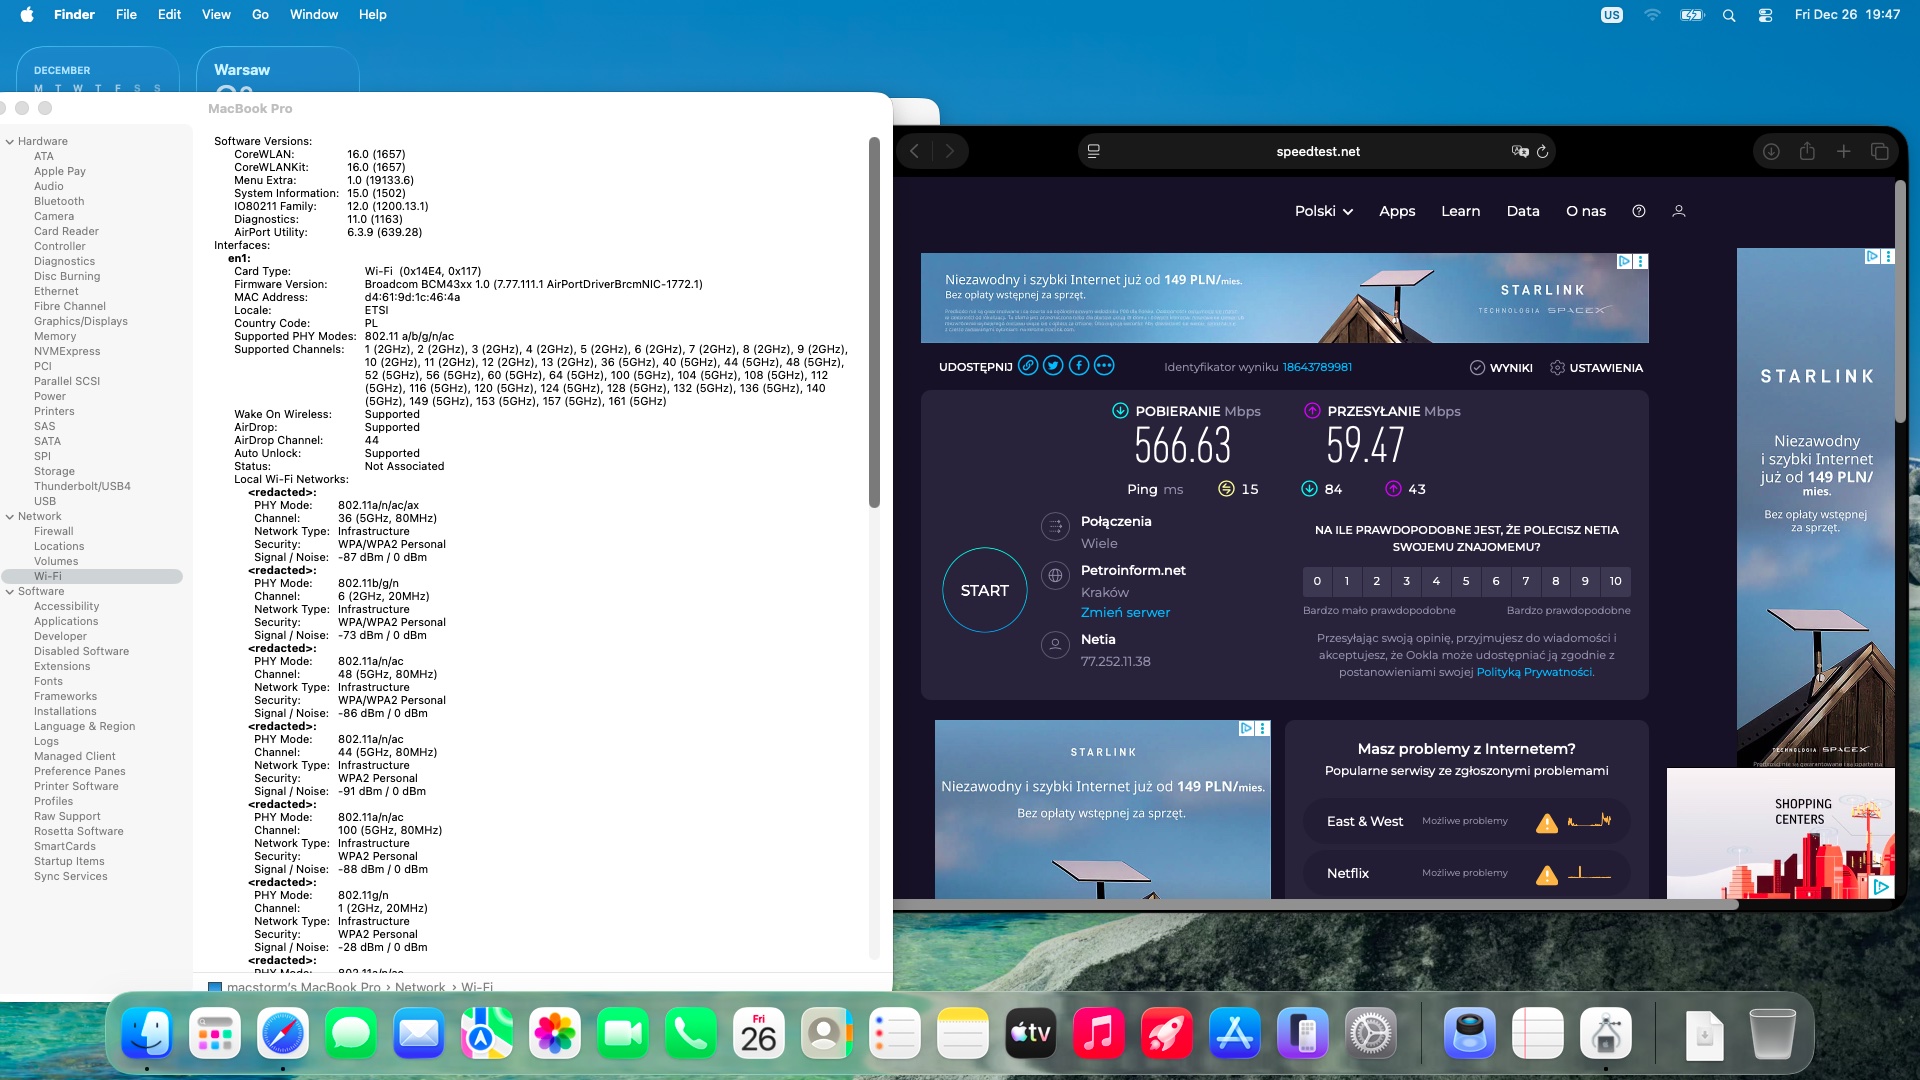Open Music app in the Dock

(1098, 1033)
